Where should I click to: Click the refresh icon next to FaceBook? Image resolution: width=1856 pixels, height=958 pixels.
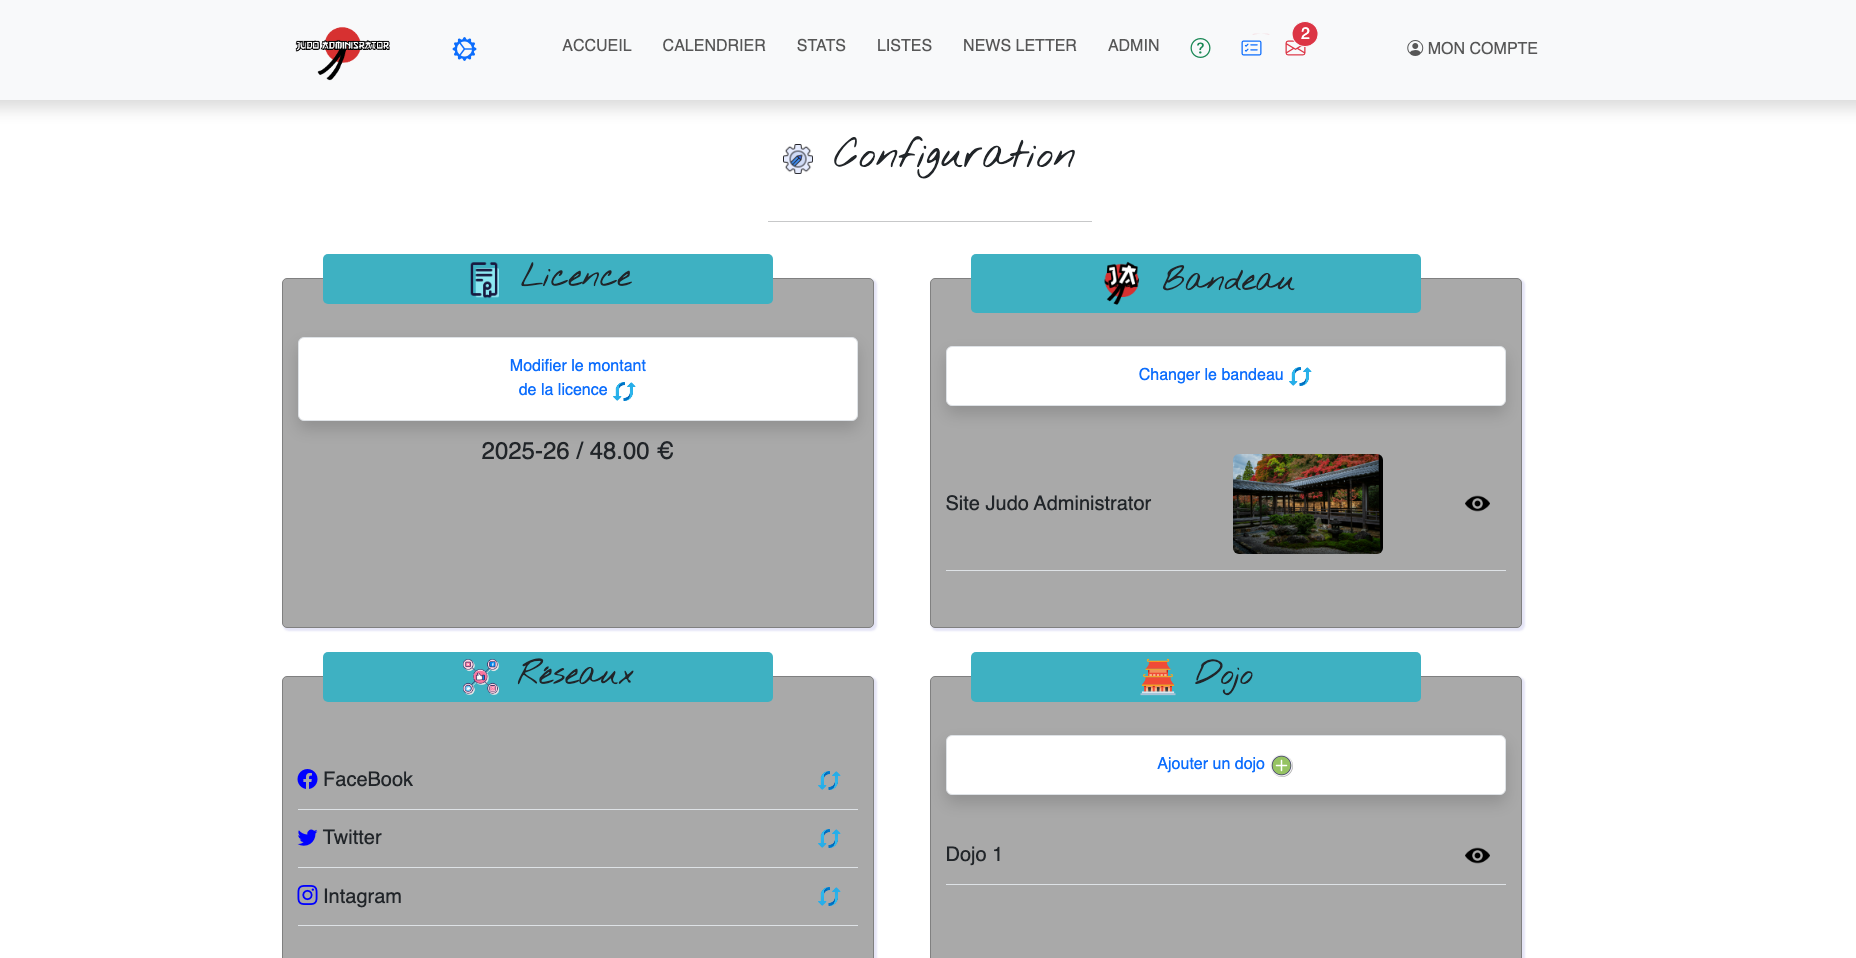[828, 780]
